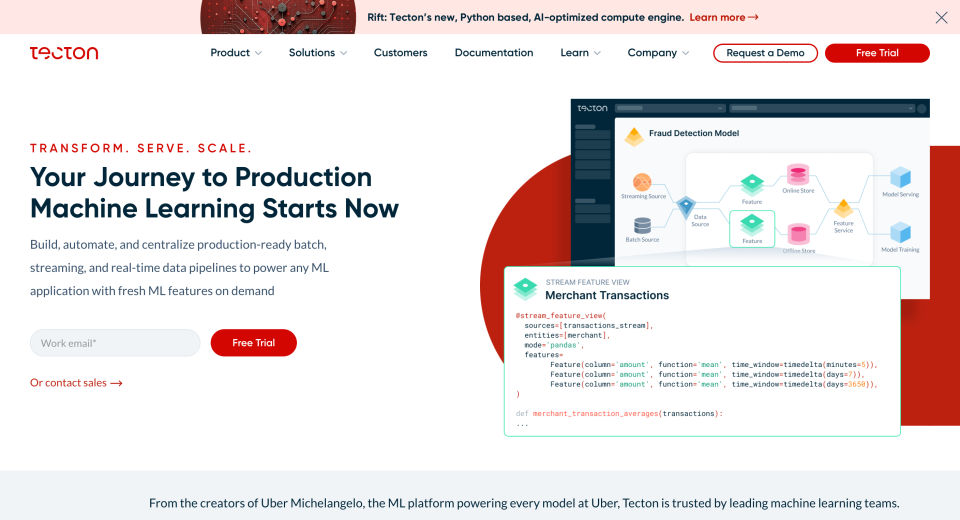
Task: Click the Data Source icon in diagram
Action: (x=686, y=207)
